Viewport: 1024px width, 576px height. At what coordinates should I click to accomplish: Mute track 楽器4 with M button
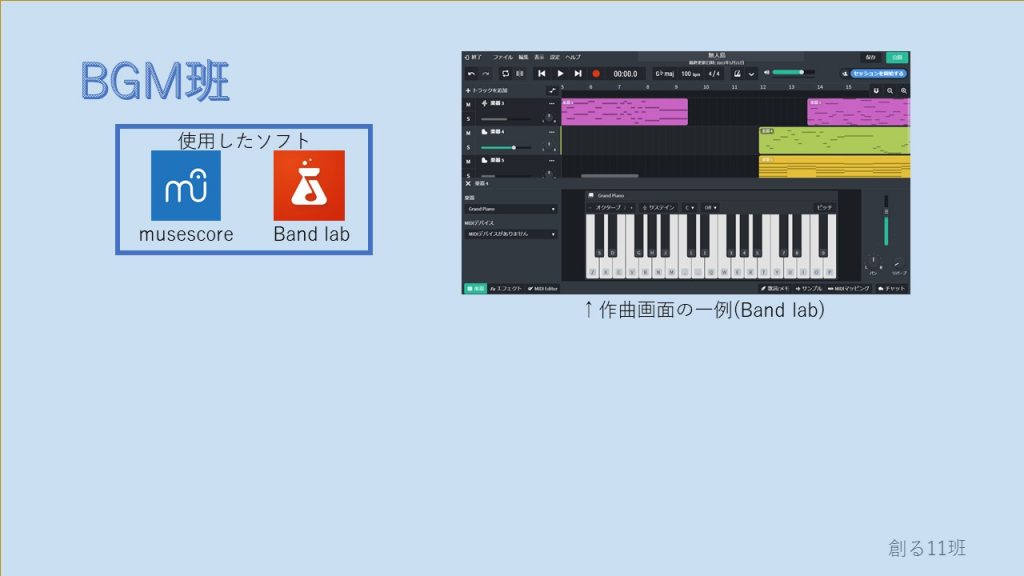(x=468, y=133)
